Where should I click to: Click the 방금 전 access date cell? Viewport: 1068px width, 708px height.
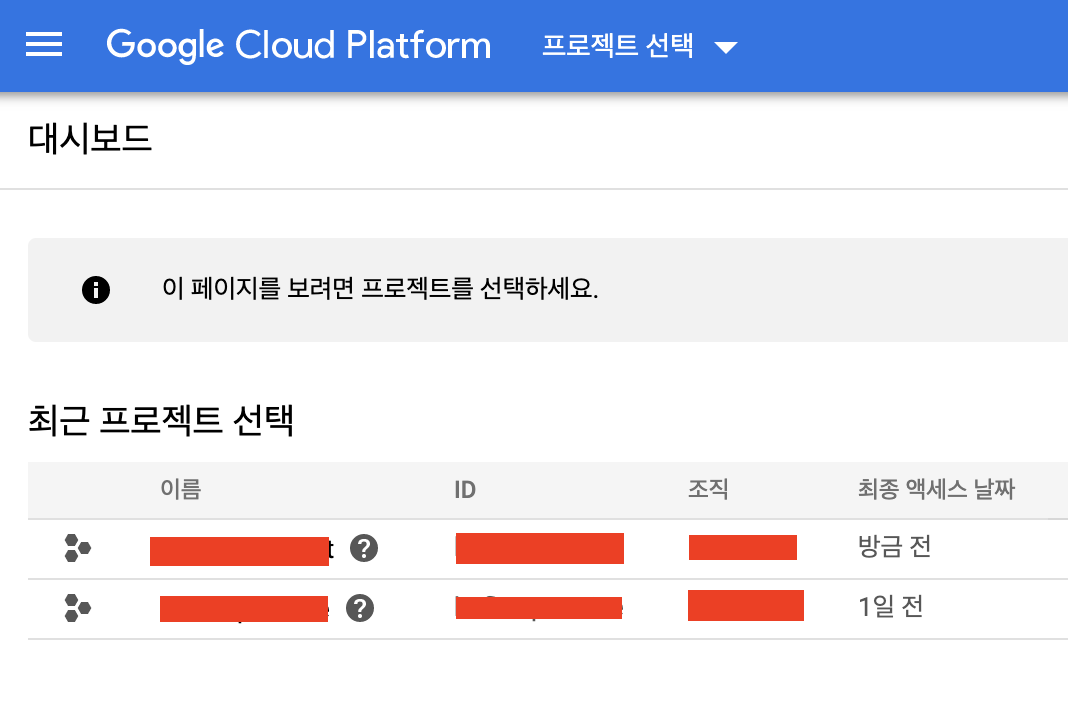click(894, 547)
